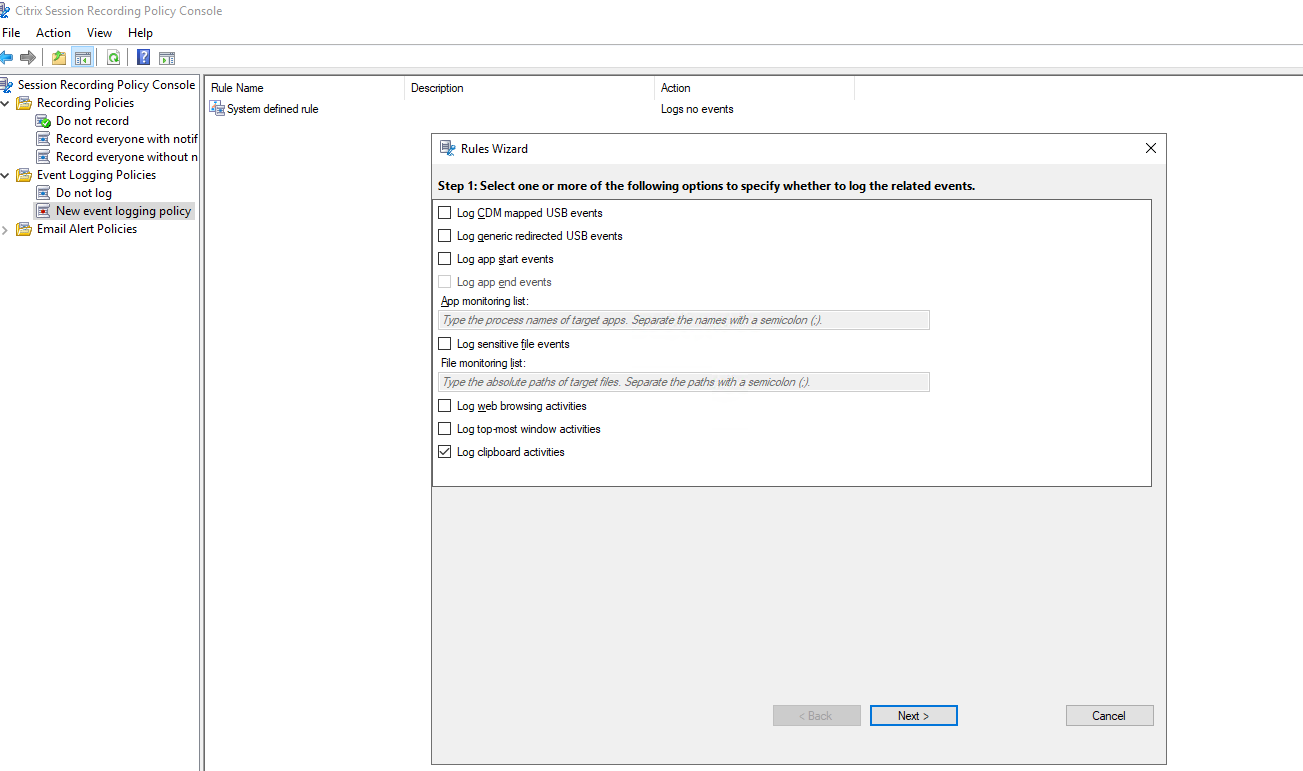Check Log web browsing activities
The height and width of the screenshot is (771, 1303).
click(445, 406)
